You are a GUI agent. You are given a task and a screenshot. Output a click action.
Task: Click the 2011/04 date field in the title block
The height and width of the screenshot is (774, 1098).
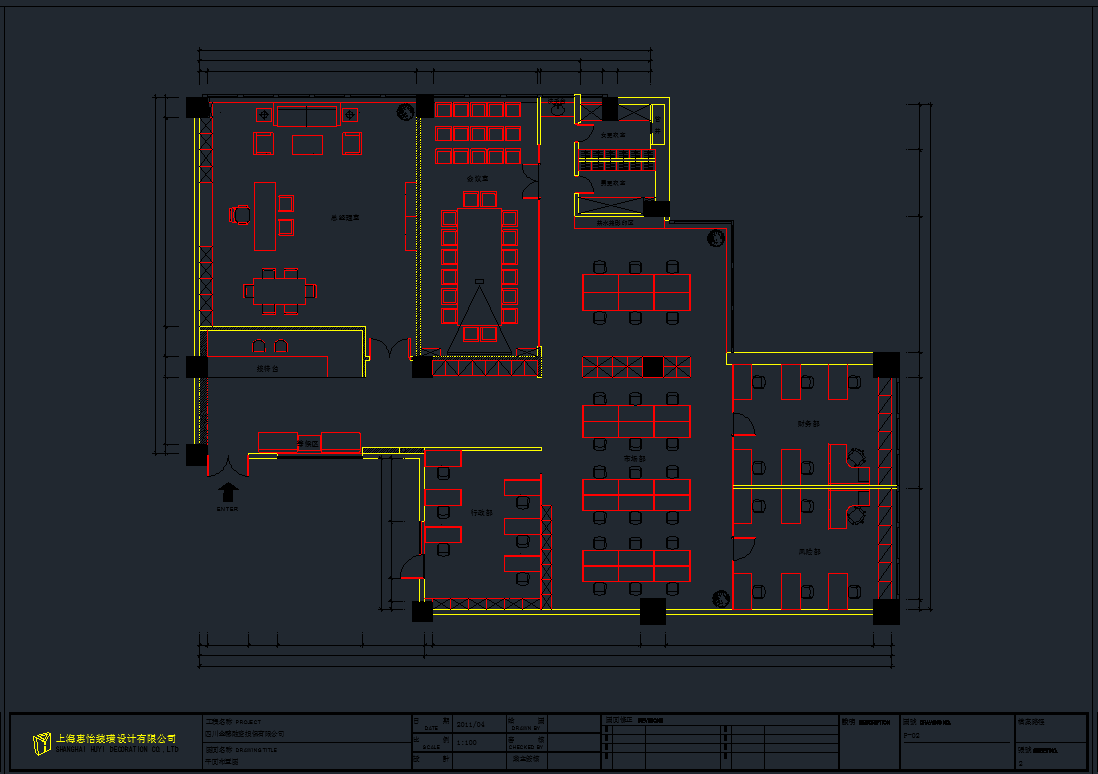[x=470, y=724]
